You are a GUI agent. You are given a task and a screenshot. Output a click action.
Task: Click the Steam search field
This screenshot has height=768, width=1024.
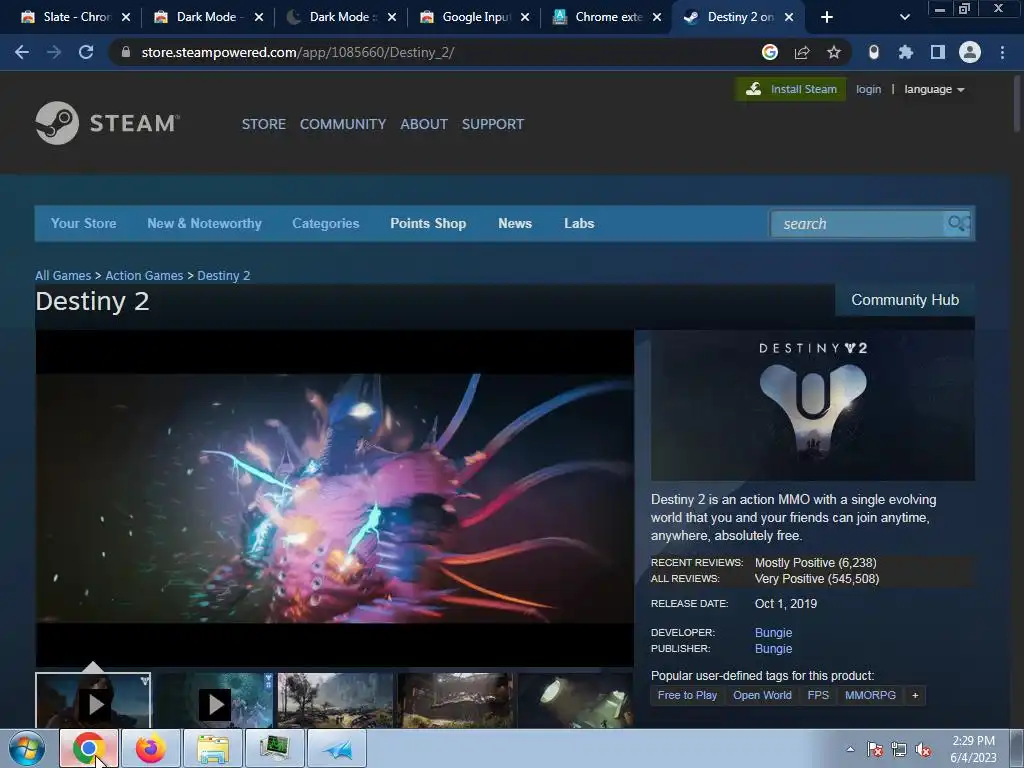[x=857, y=224]
